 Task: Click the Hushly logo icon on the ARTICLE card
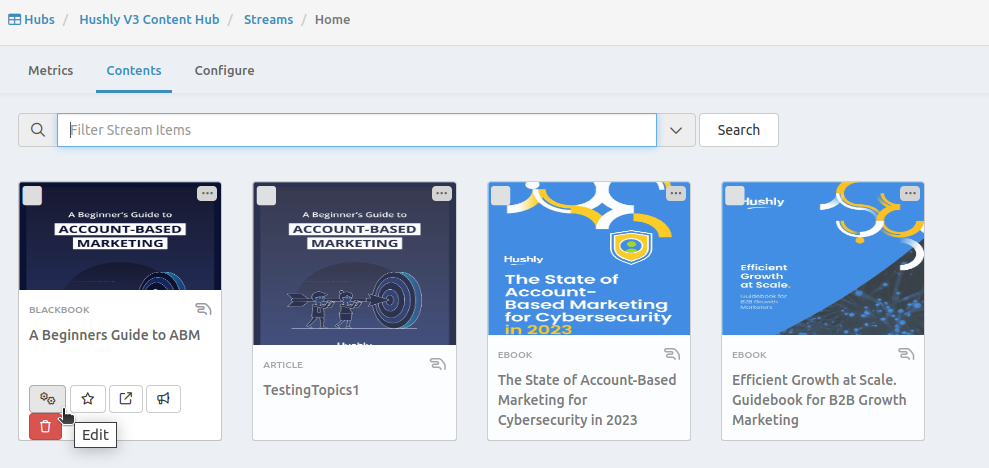[438, 364]
